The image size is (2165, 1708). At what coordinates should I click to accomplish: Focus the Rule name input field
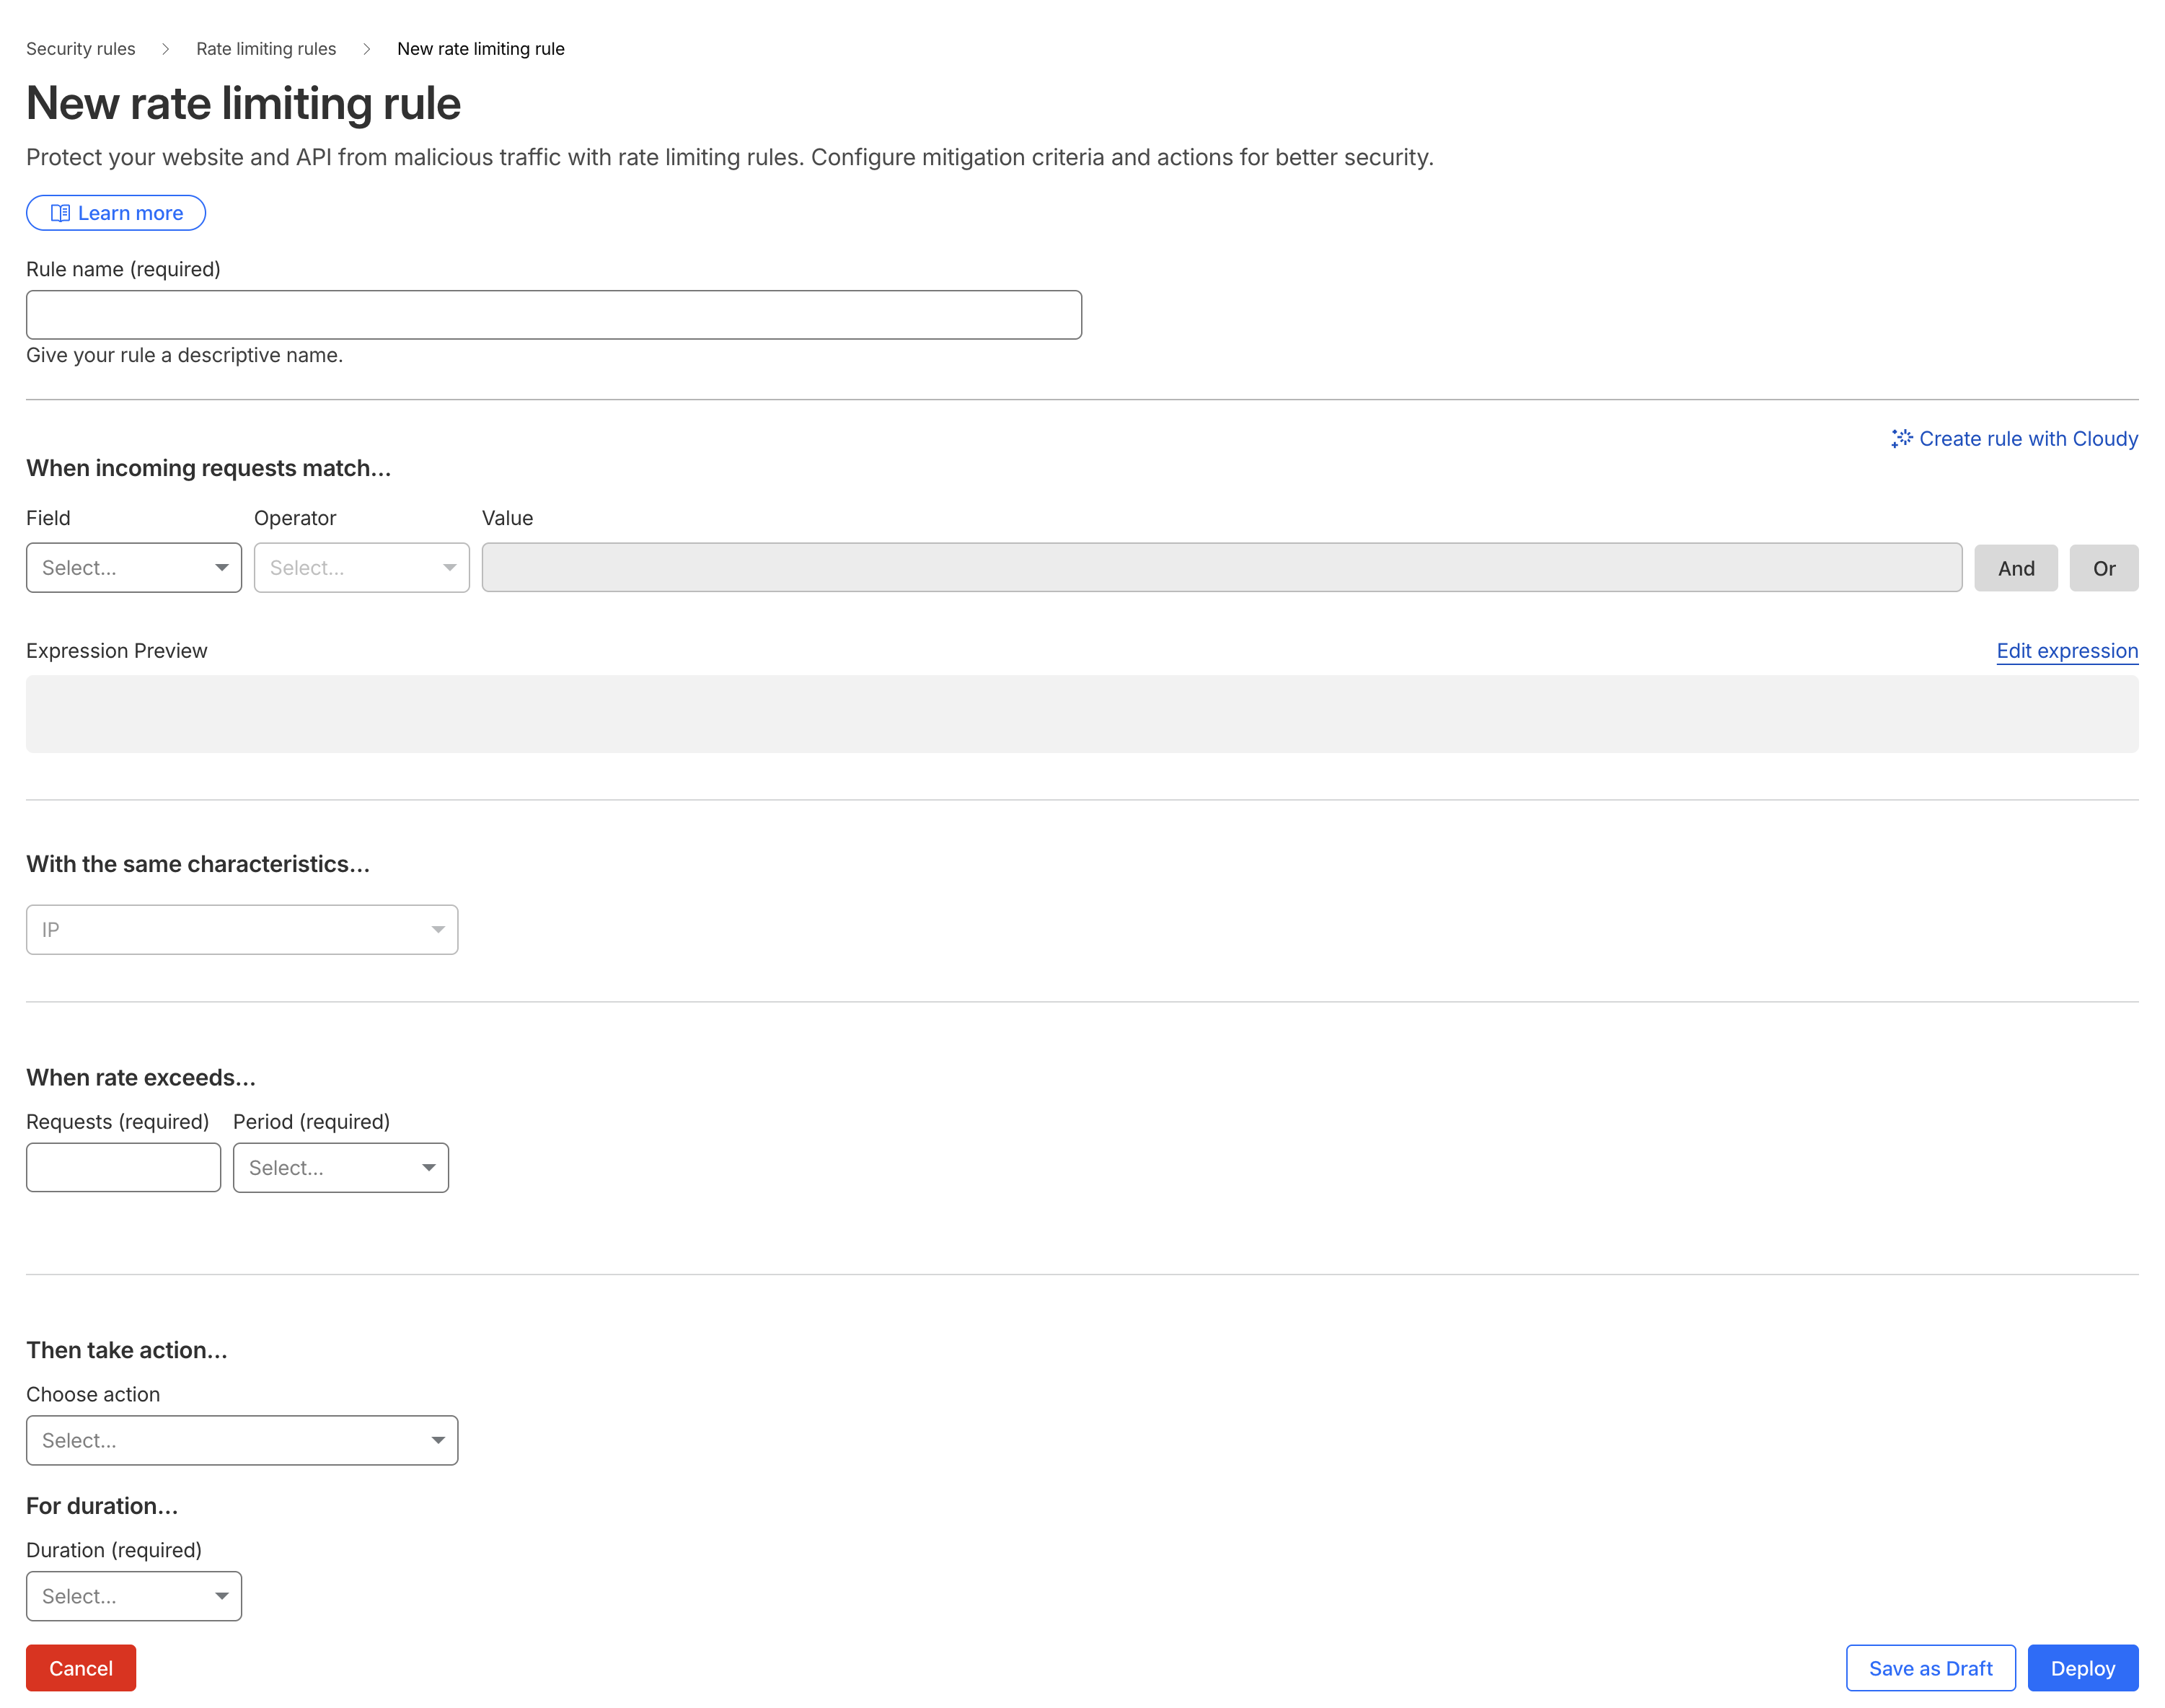(x=554, y=315)
